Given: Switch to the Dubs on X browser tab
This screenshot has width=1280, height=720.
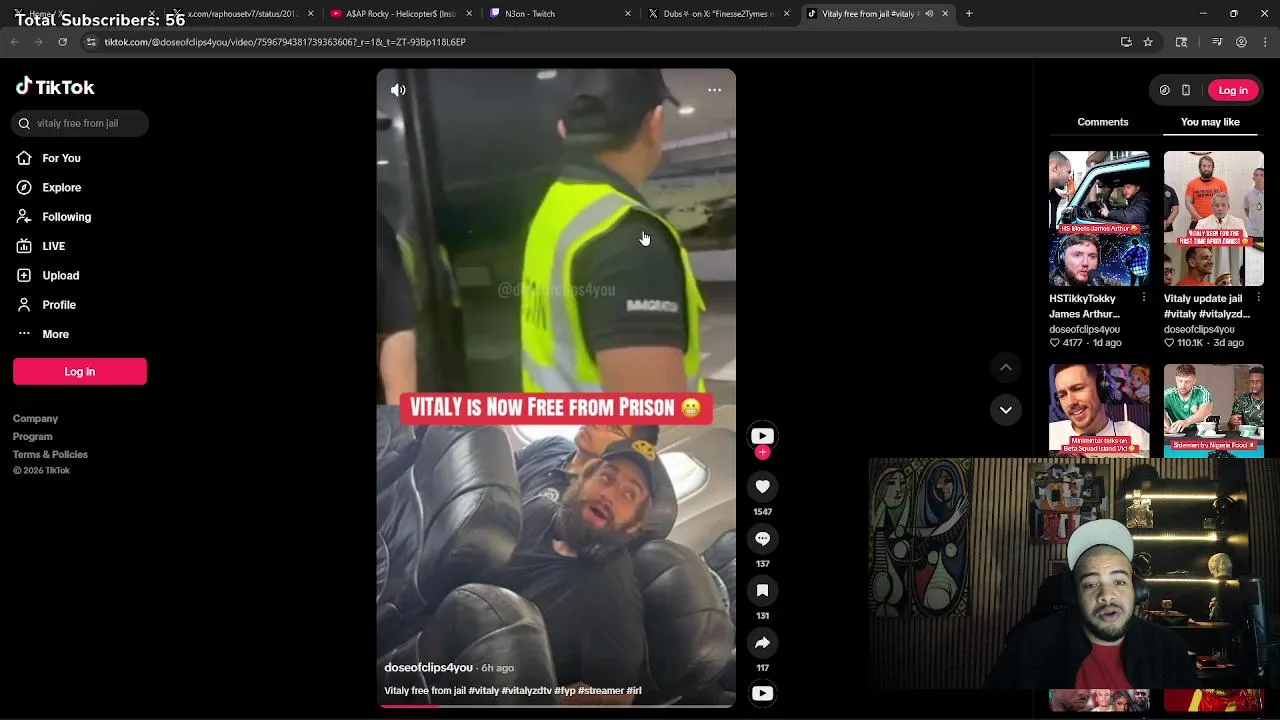Looking at the screenshot, I should click(x=715, y=14).
